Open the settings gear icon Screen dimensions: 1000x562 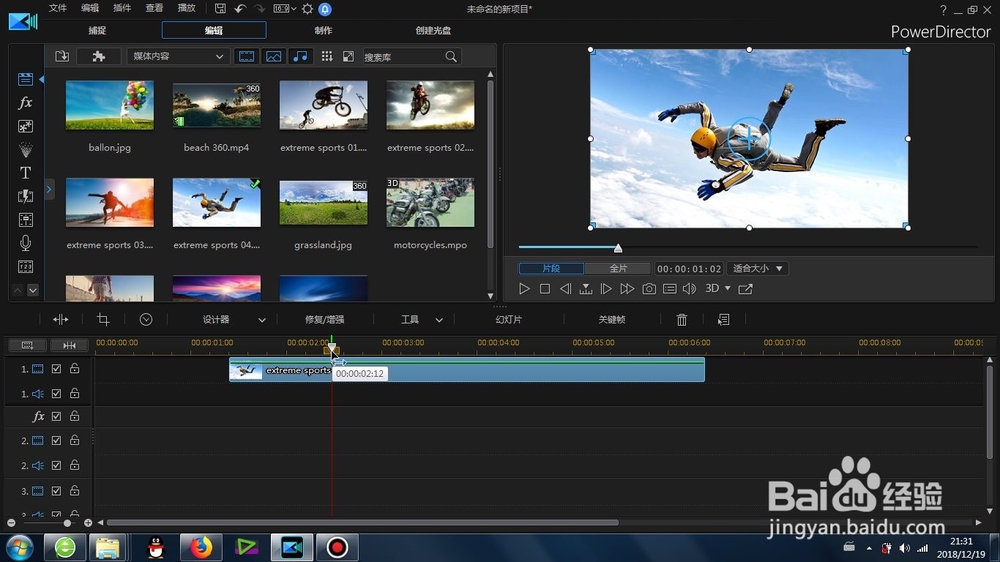307,9
